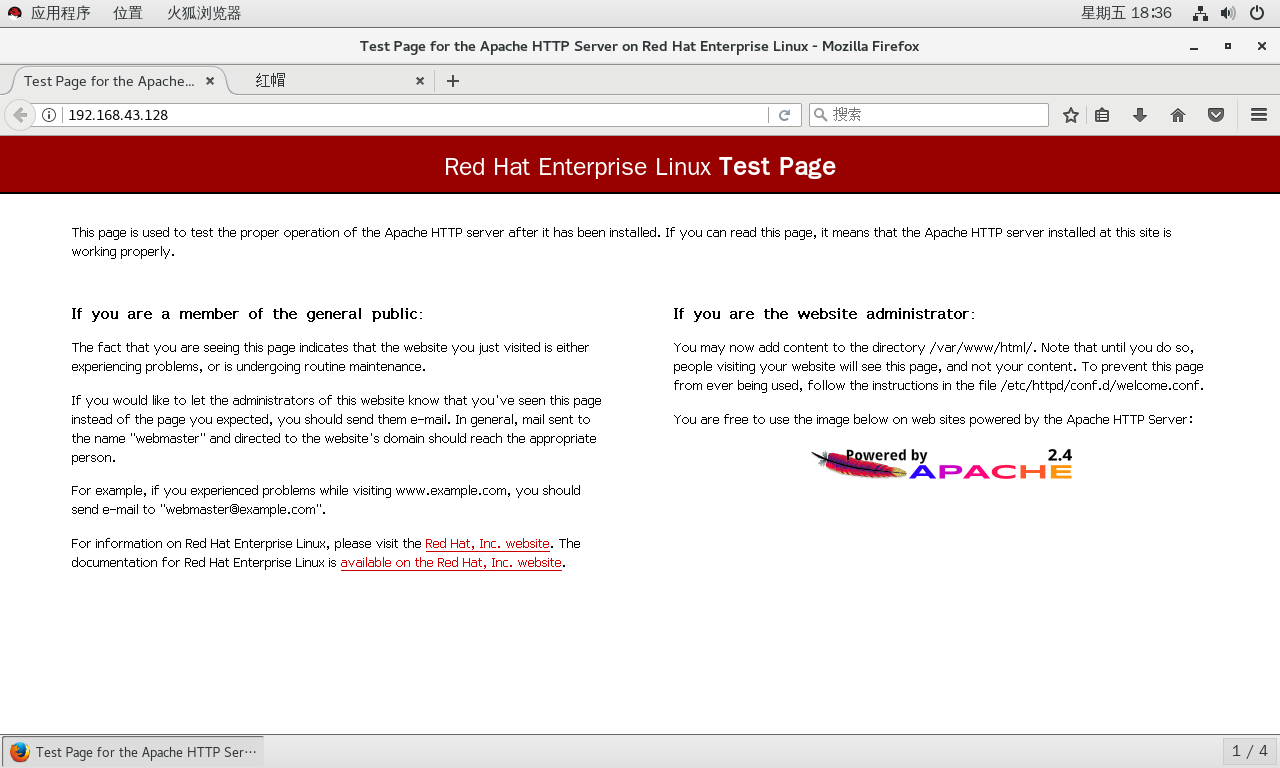Follow the Red Hat, Inc. website link
The width and height of the screenshot is (1280, 768).
487,544
